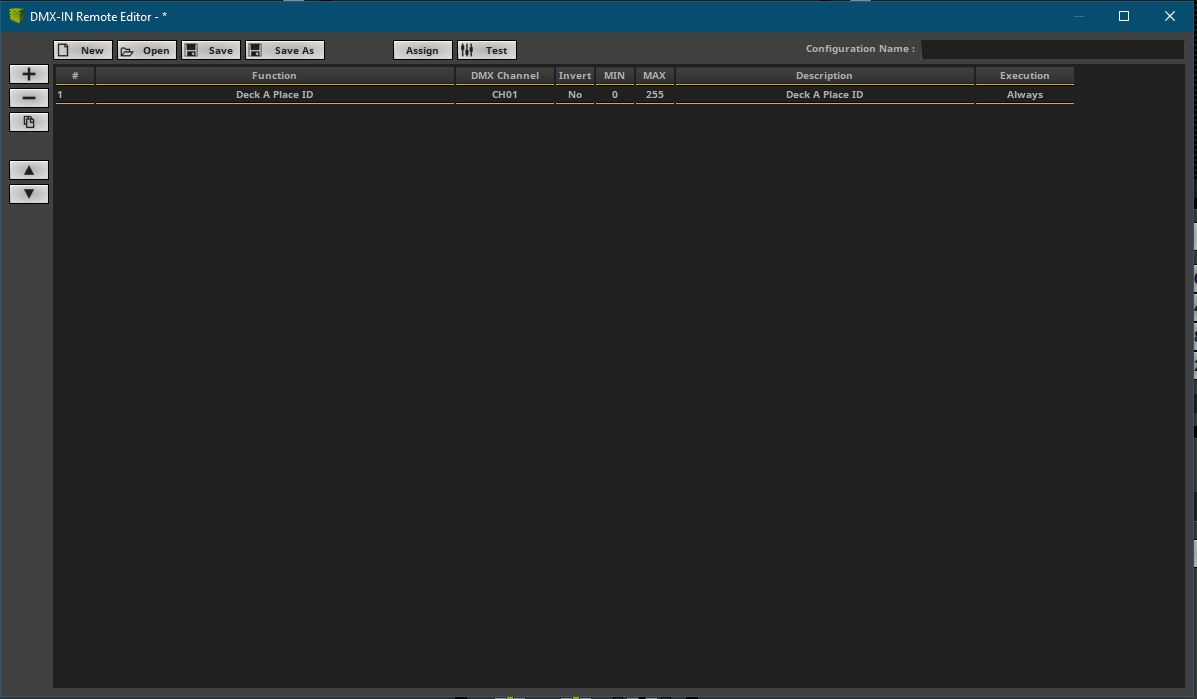This screenshot has height=699, width=1197.
Task: Move the entry down with the down-arrow icon
Action: click(28, 193)
